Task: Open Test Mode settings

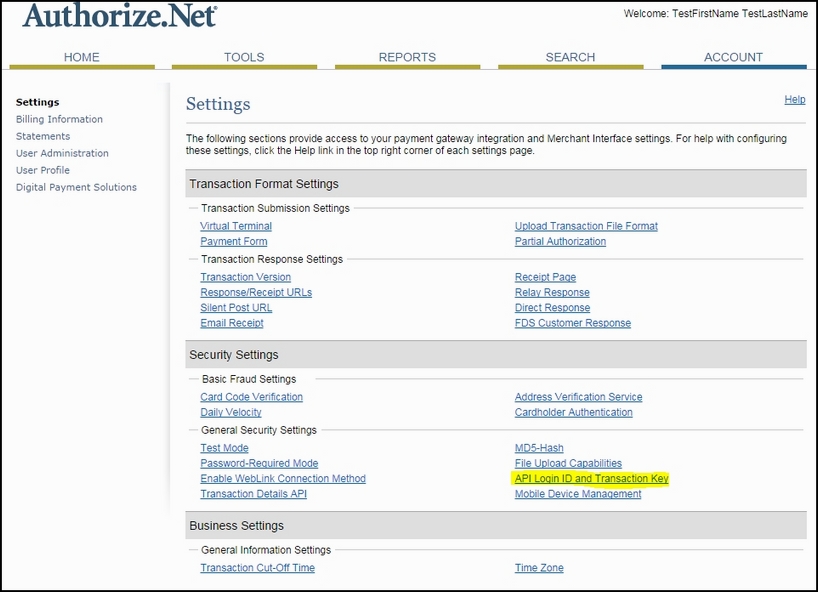Action: tap(224, 448)
